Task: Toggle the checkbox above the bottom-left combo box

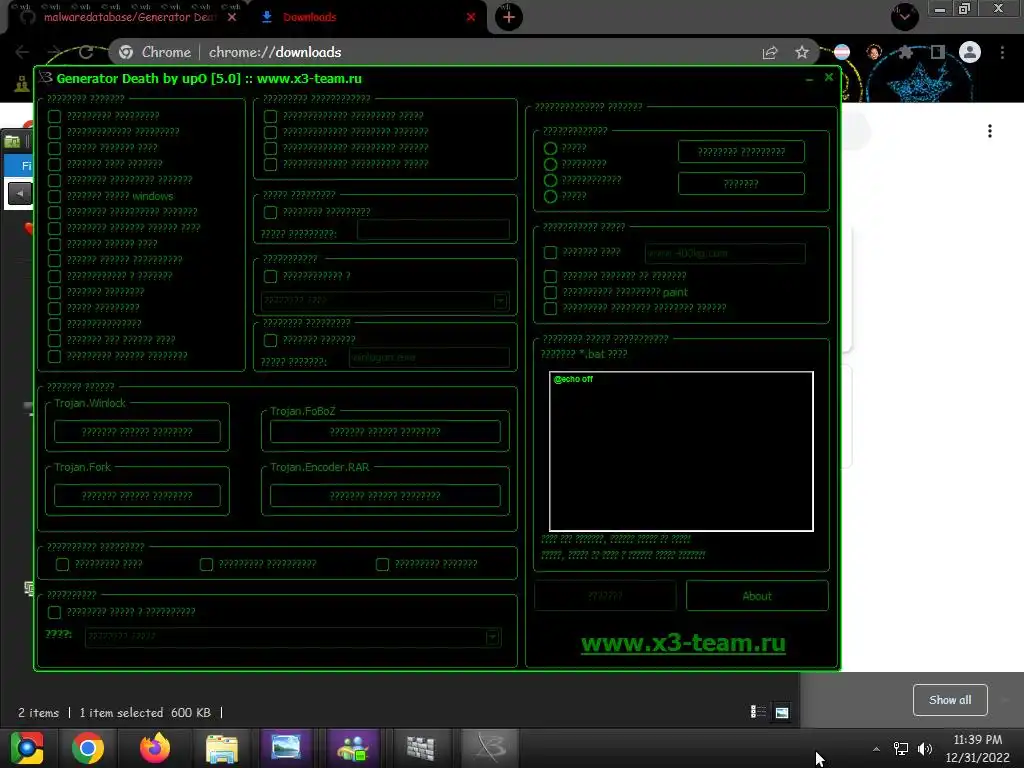Action: 54,612
